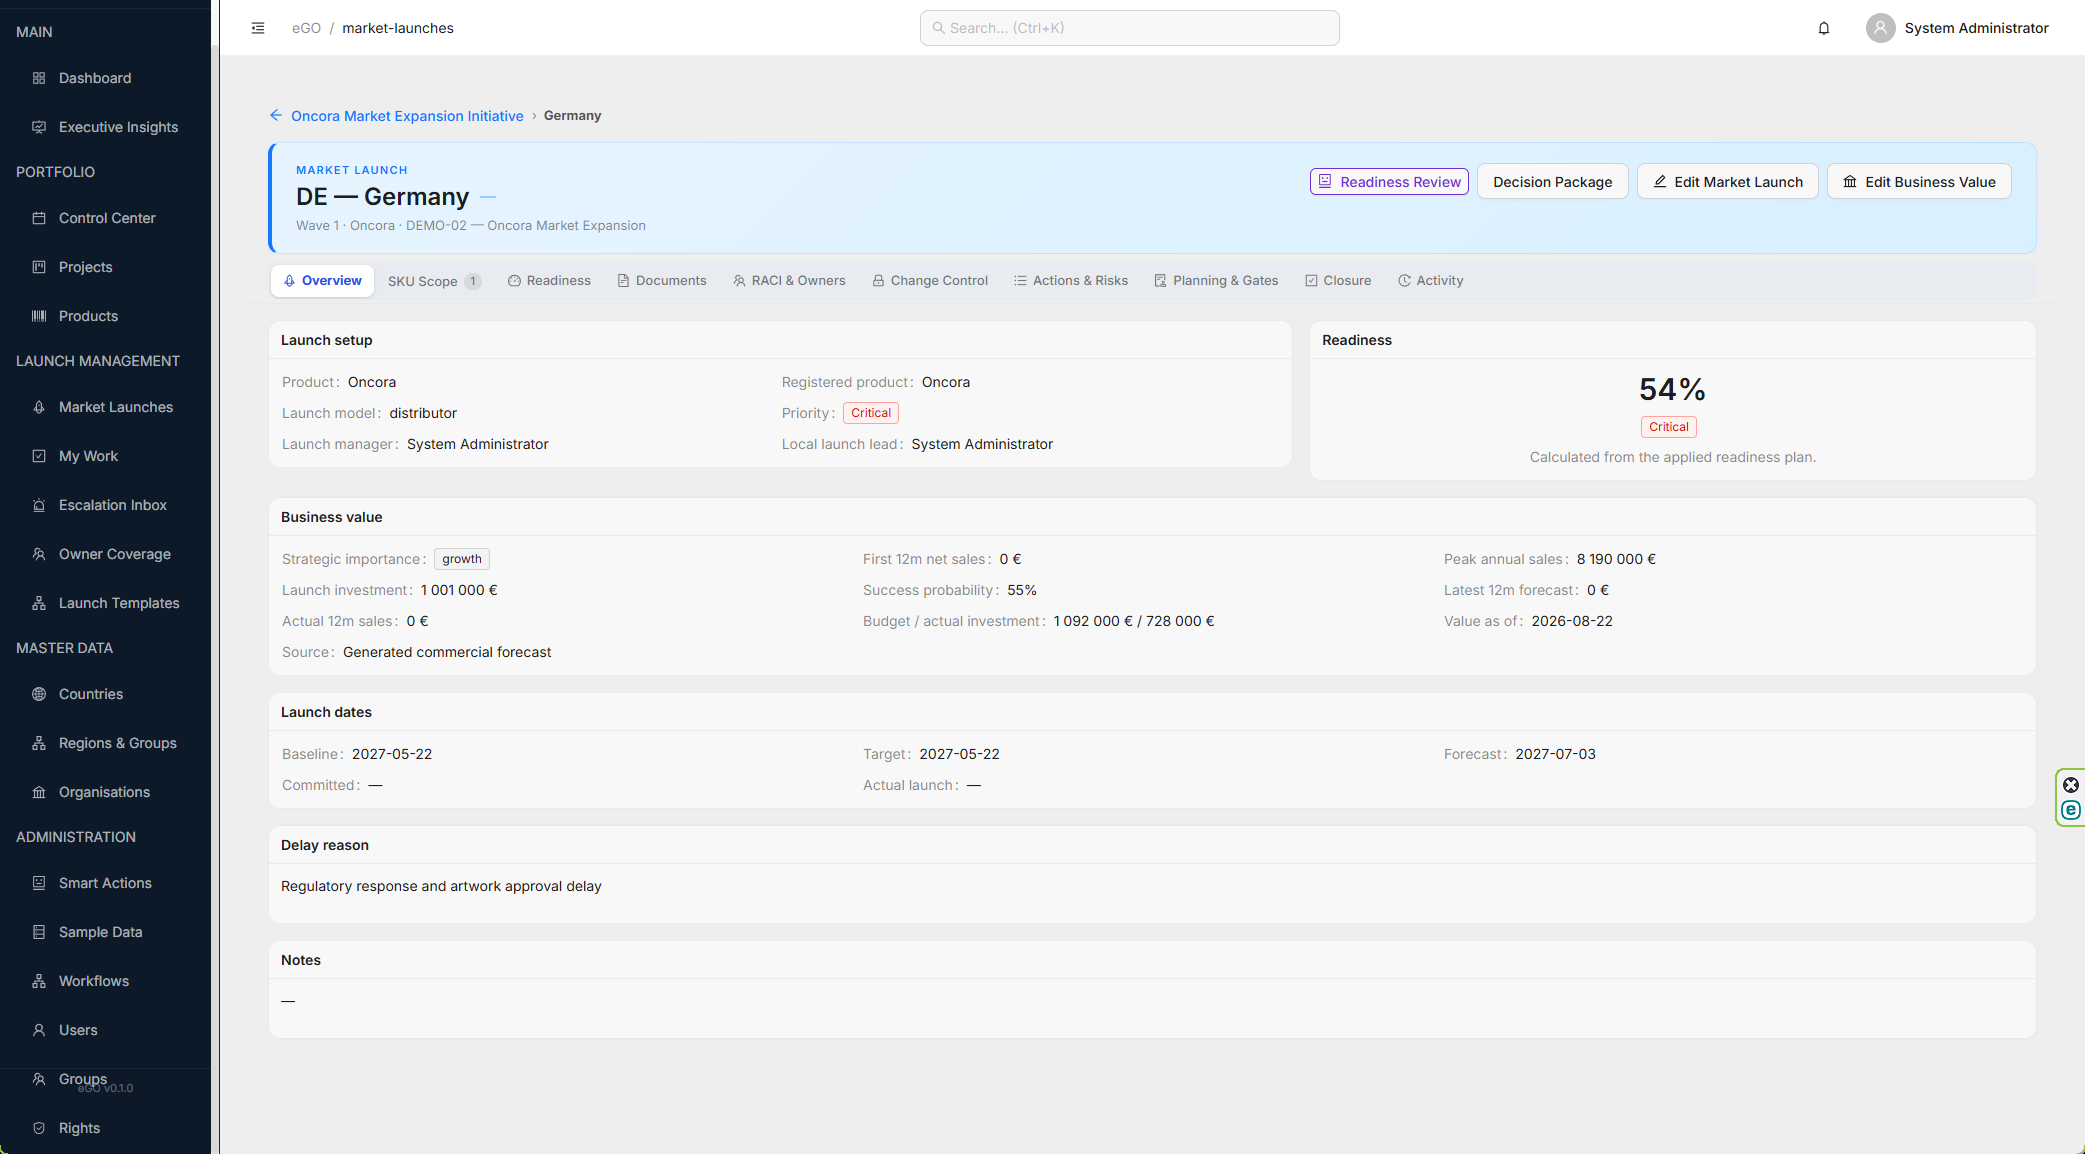The height and width of the screenshot is (1154, 2085).
Task: Switch to the Overview tab
Action: click(322, 281)
